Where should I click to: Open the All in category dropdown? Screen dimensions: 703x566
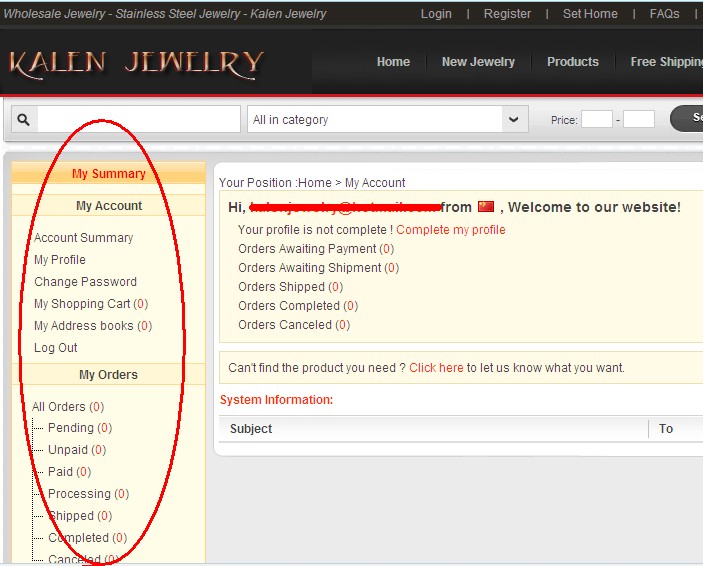(x=388, y=119)
